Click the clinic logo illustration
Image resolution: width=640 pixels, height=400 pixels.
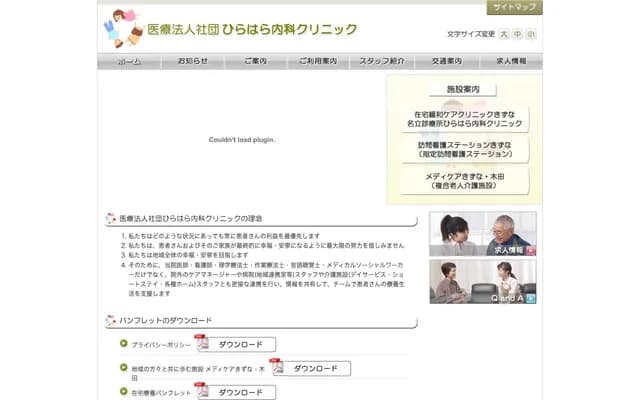coord(122,28)
